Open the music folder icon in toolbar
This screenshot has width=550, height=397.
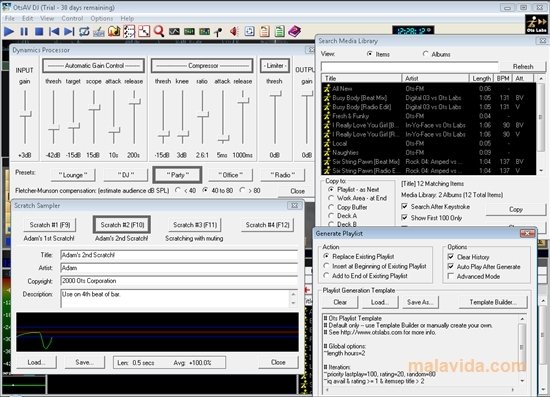(x=114, y=32)
